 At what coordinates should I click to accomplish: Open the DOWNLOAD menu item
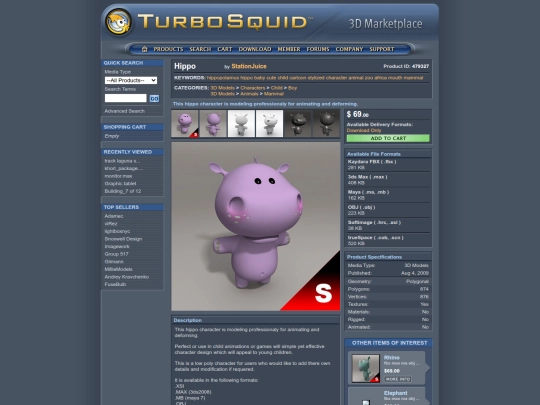[255, 49]
